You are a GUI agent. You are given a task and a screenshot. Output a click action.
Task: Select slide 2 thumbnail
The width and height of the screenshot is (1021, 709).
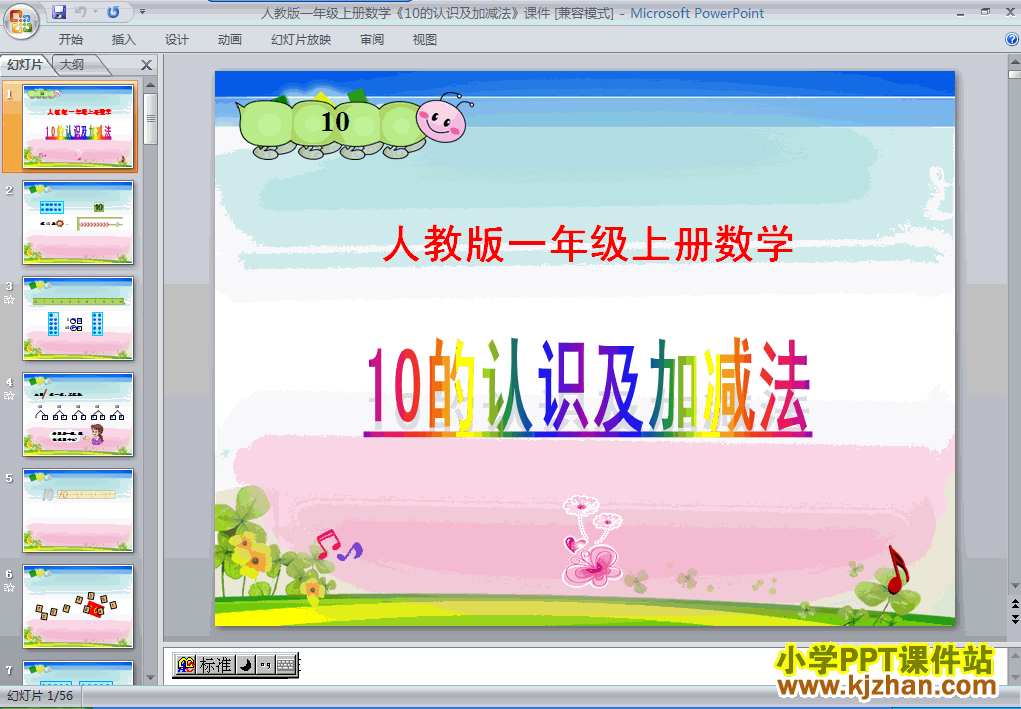[x=77, y=223]
